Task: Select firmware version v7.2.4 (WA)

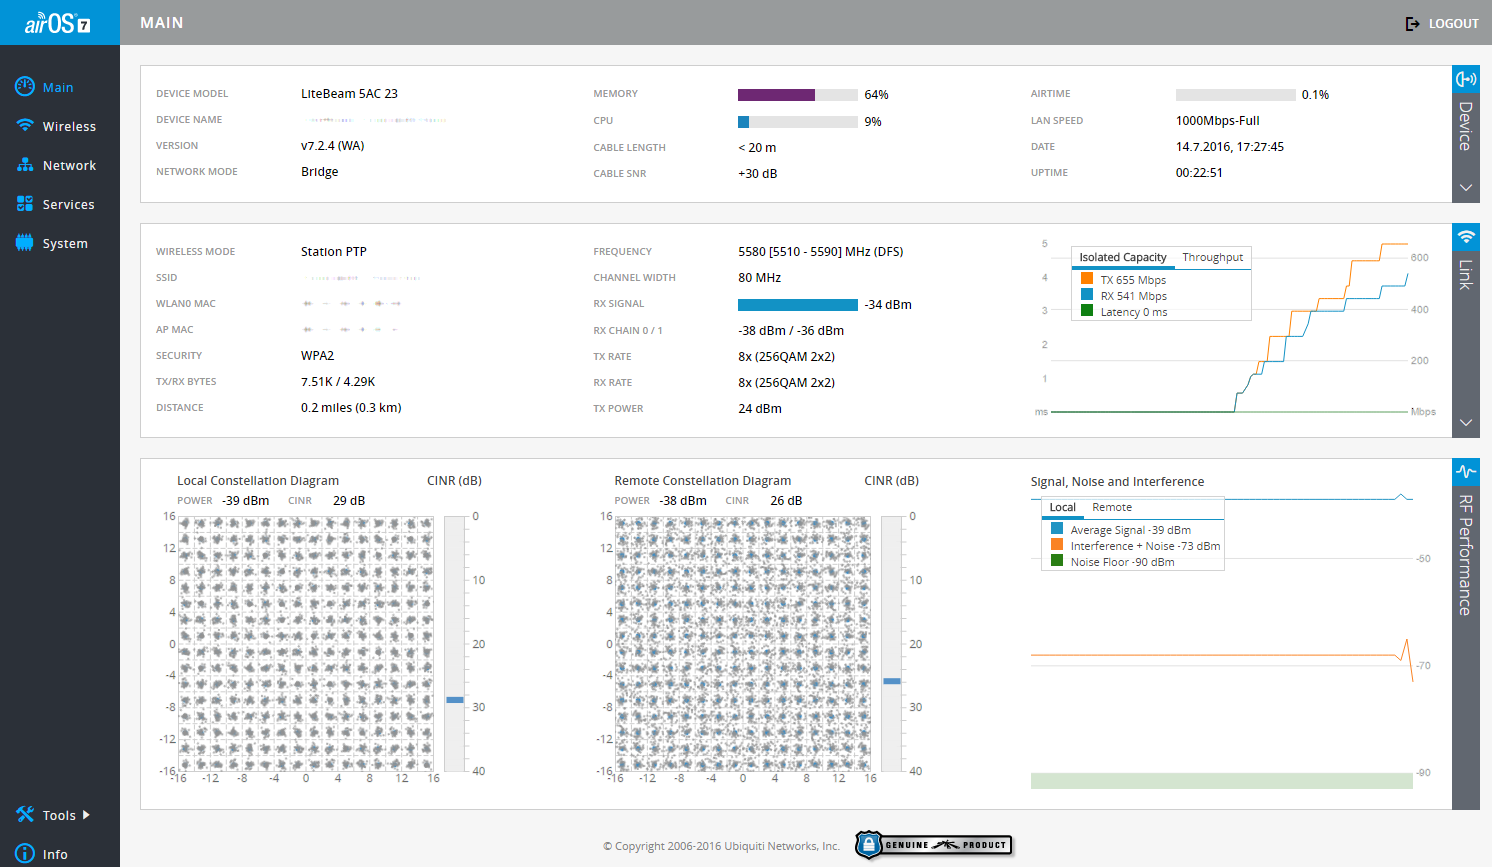Action: [x=332, y=146]
